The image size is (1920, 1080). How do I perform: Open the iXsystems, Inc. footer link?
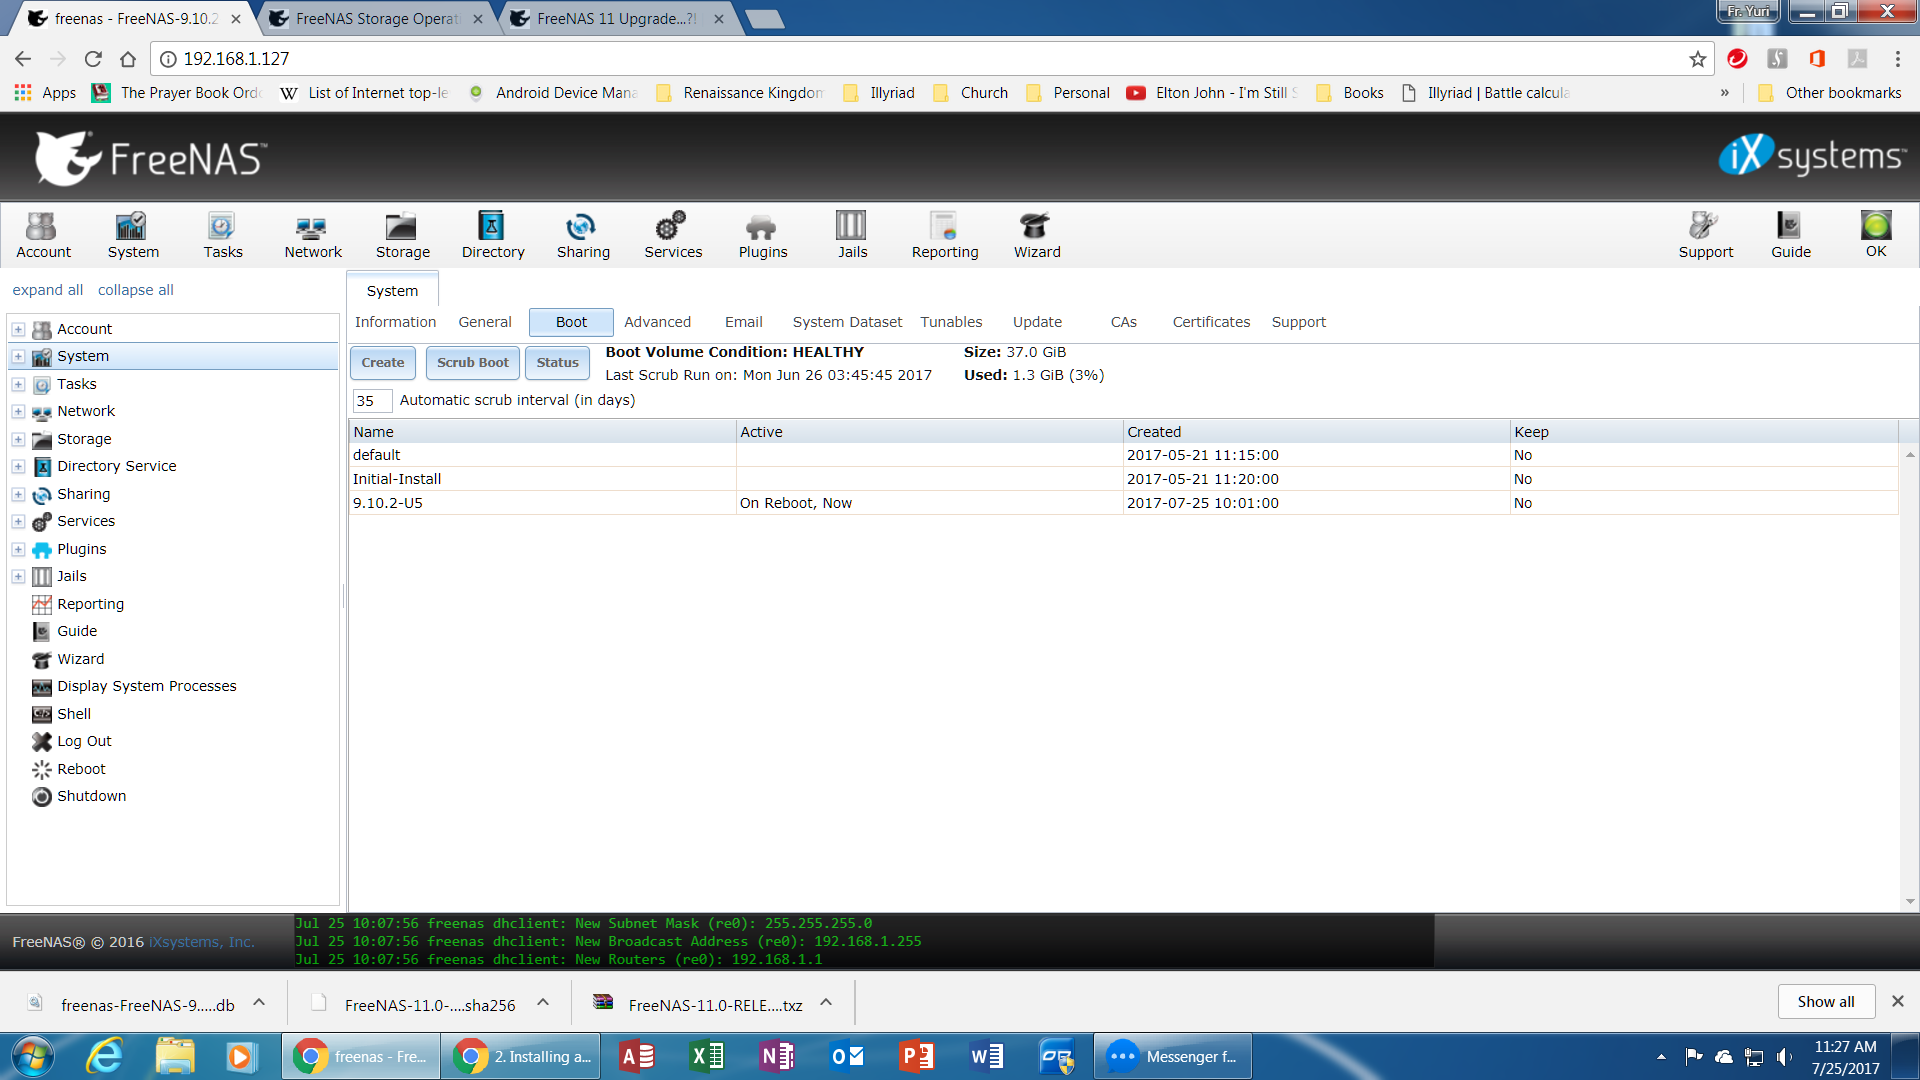point(201,942)
